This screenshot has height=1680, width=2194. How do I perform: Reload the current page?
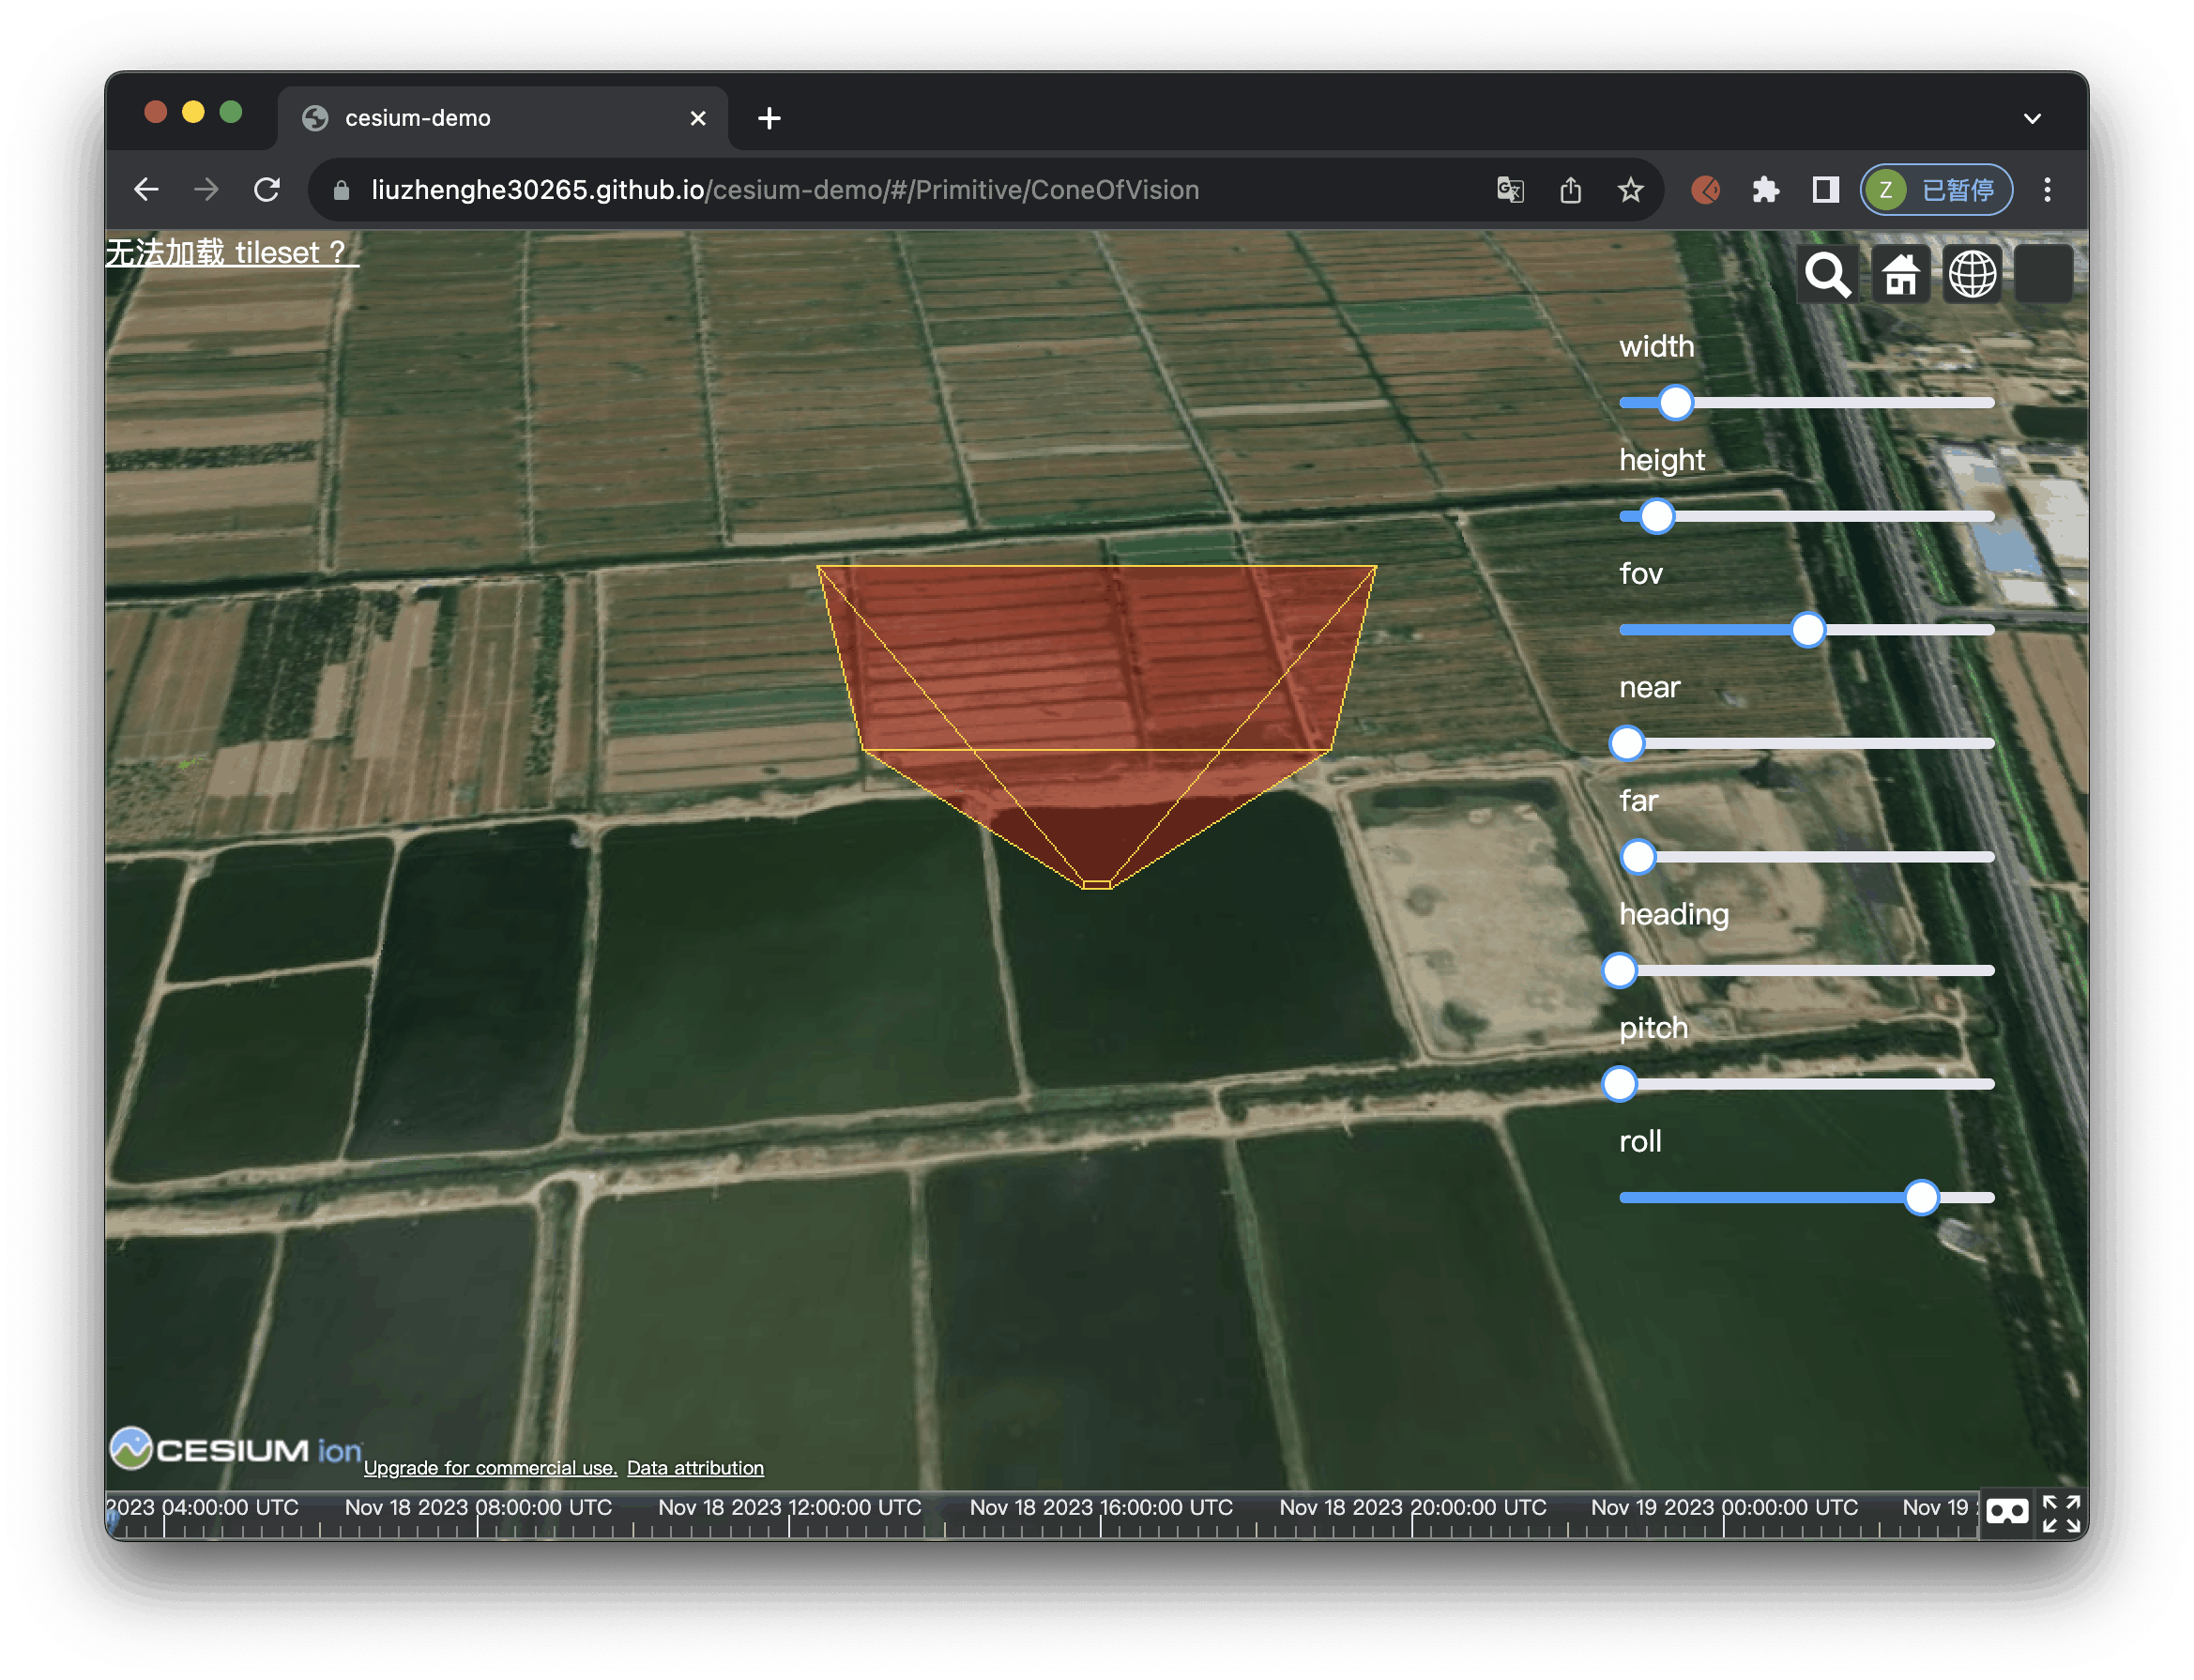[x=268, y=189]
